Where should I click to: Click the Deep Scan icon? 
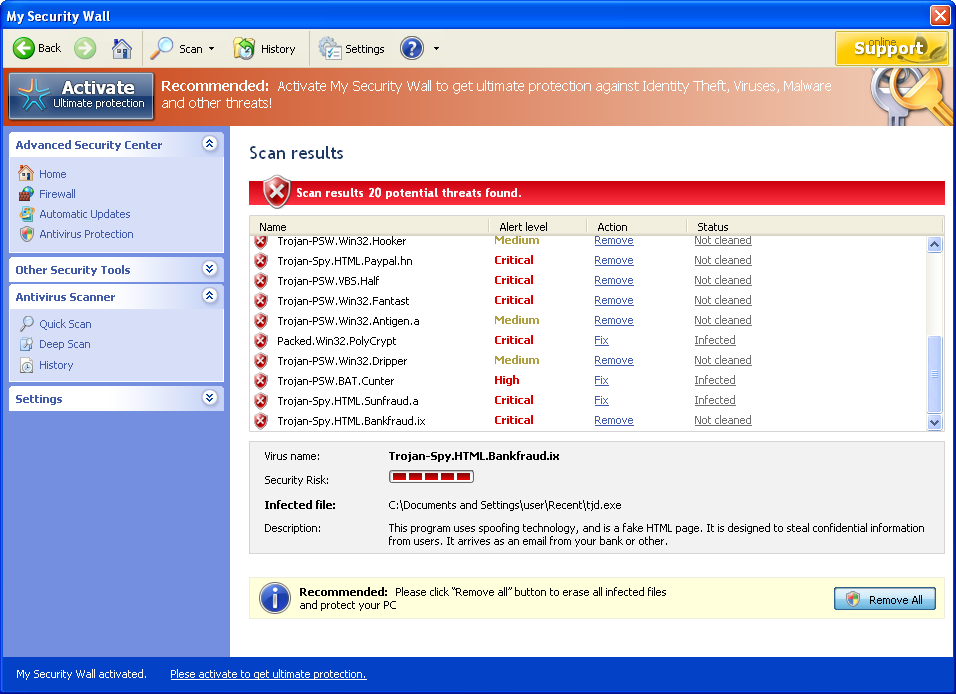tap(27, 344)
